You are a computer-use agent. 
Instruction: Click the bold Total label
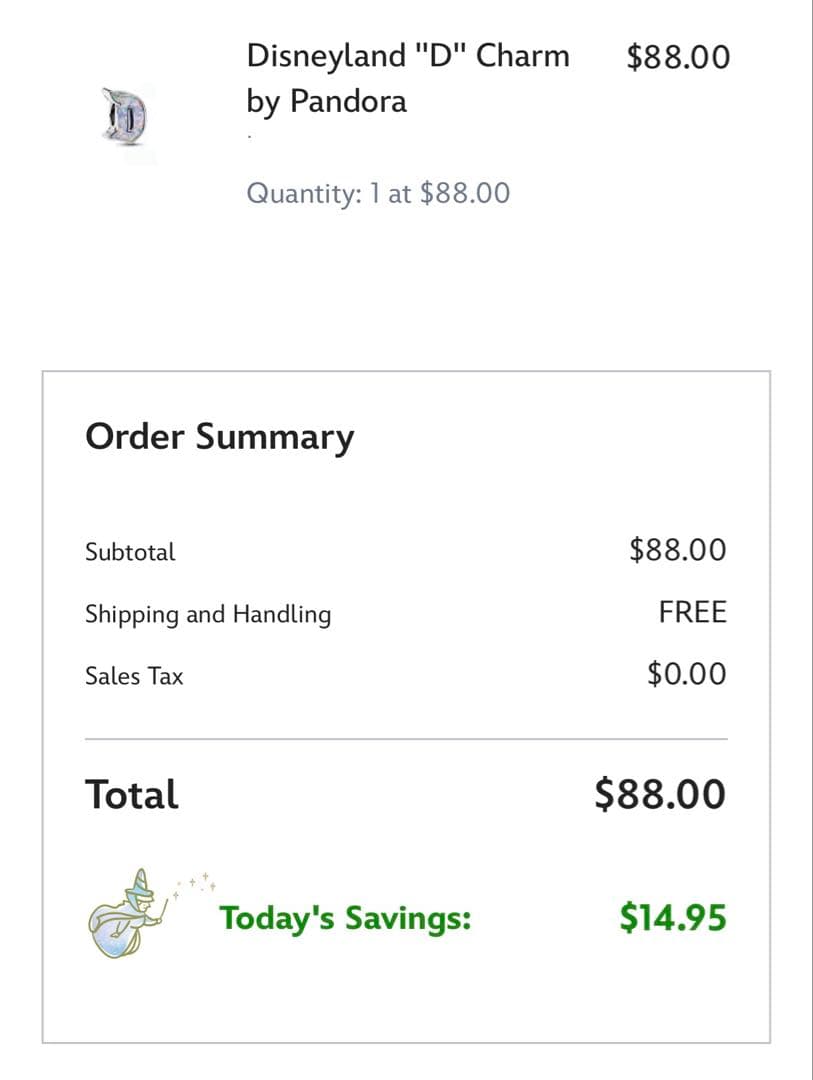point(132,795)
